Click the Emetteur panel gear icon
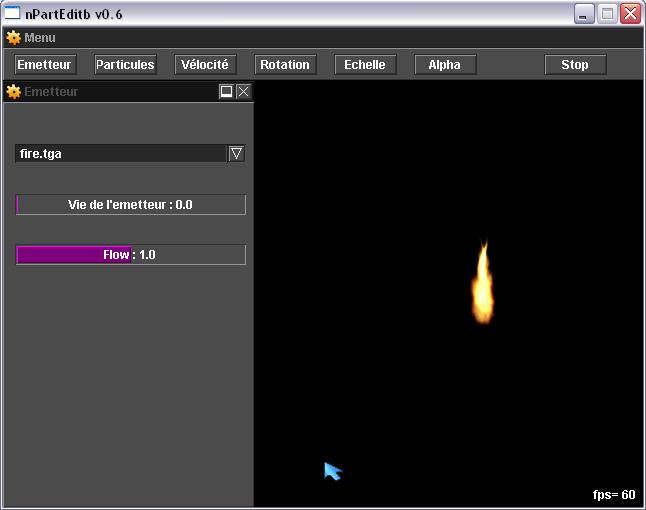 click(x=13, y=91)
